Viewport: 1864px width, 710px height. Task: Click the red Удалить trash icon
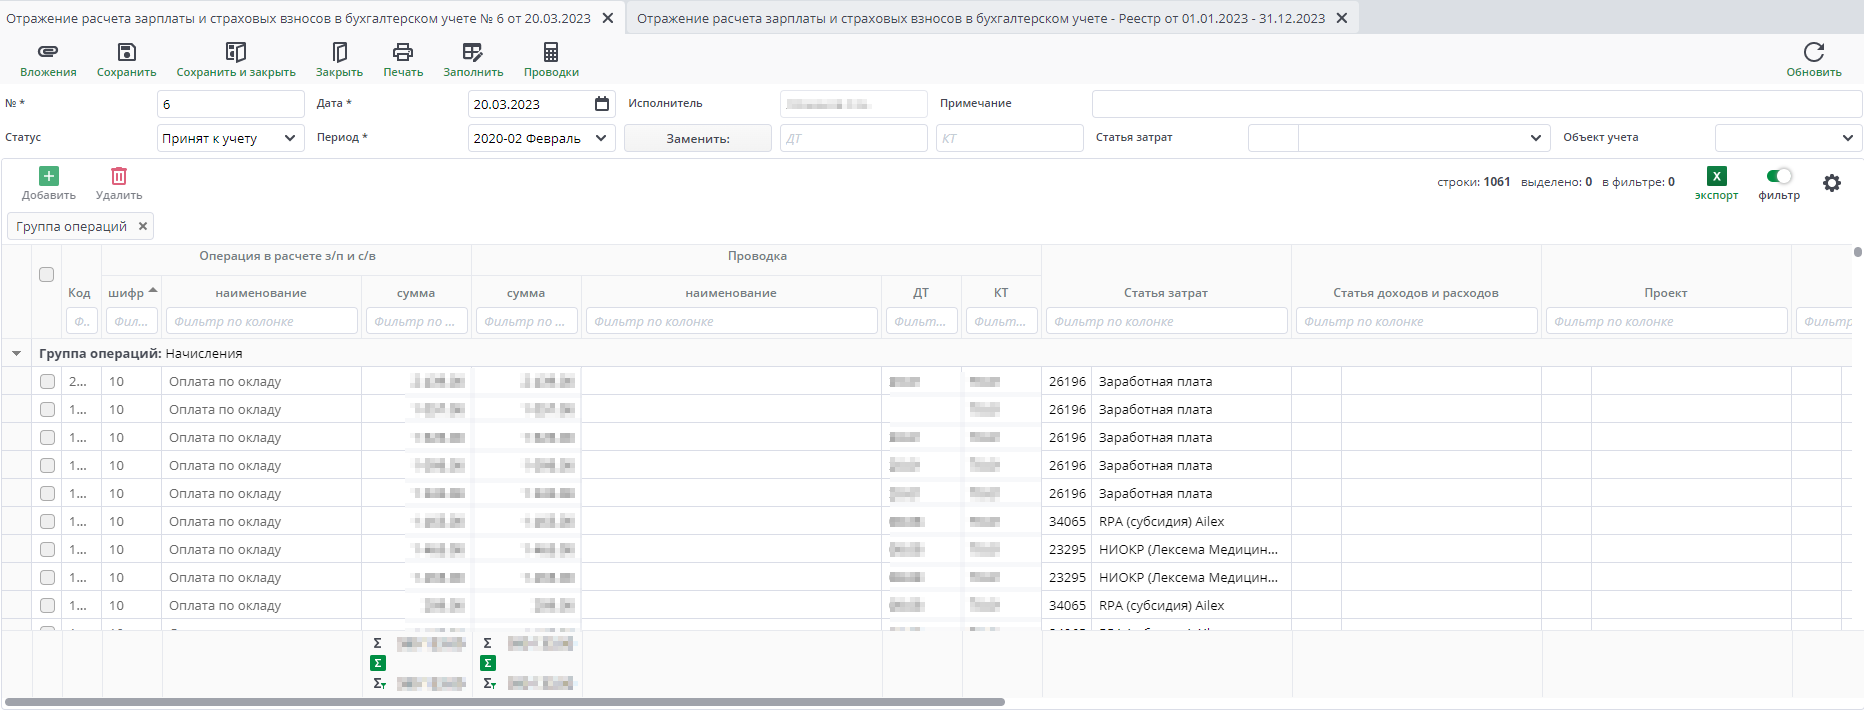119,177
